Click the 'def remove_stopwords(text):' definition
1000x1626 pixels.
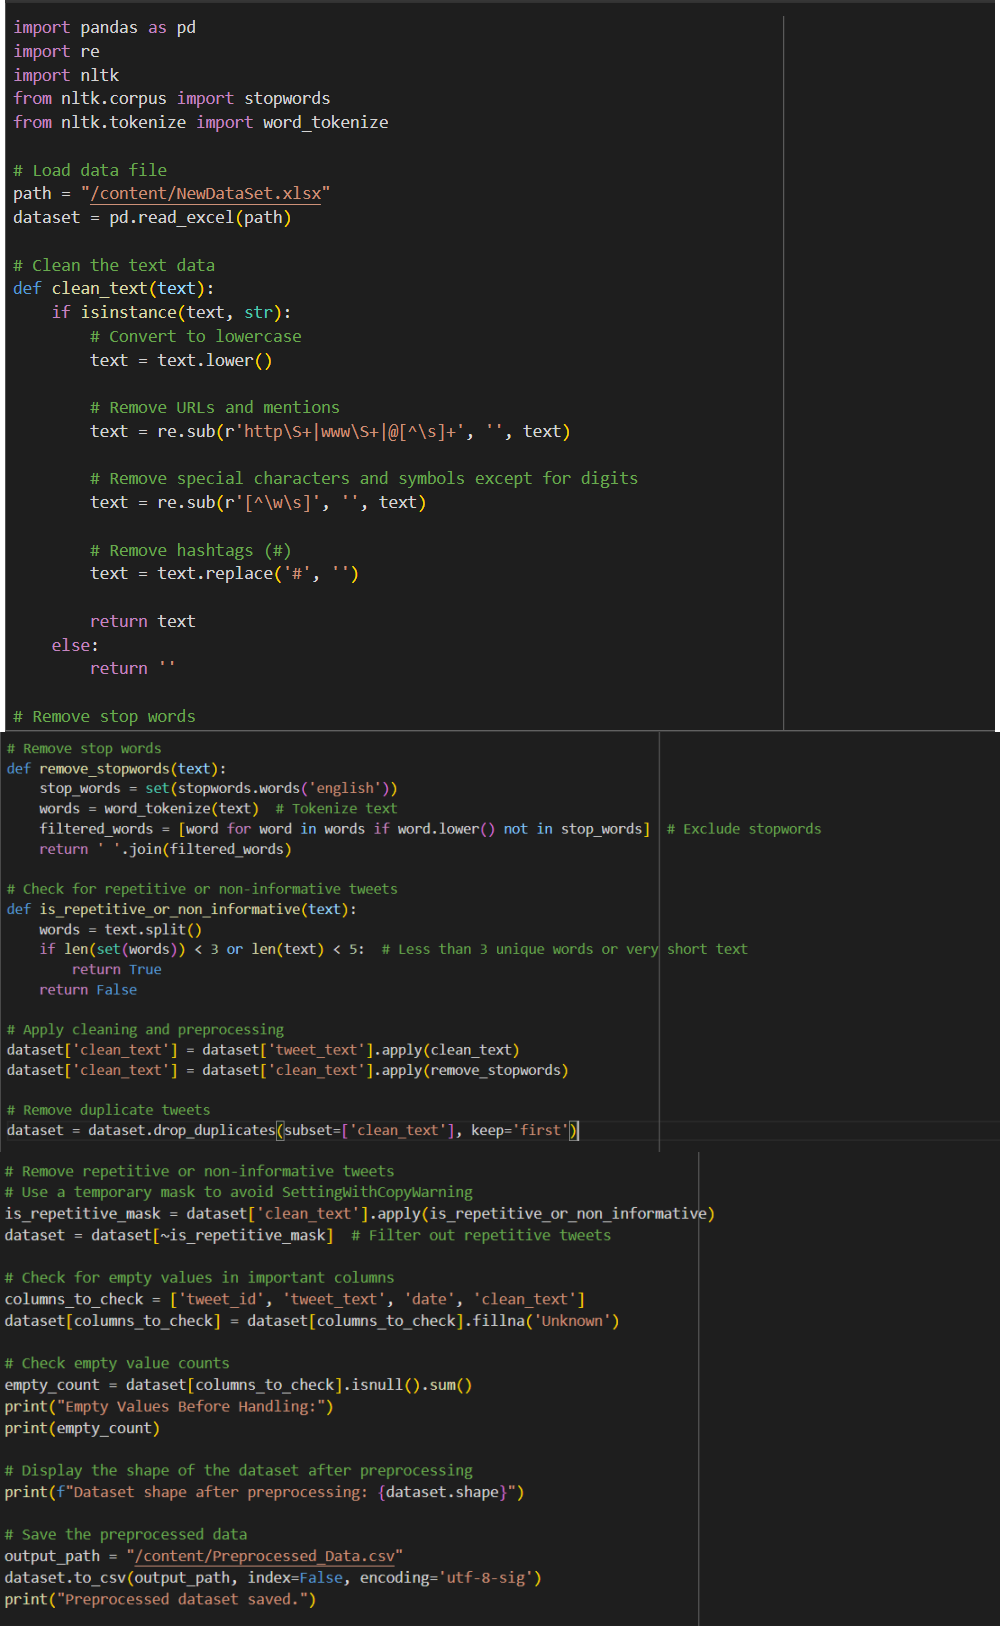[117, 769]
